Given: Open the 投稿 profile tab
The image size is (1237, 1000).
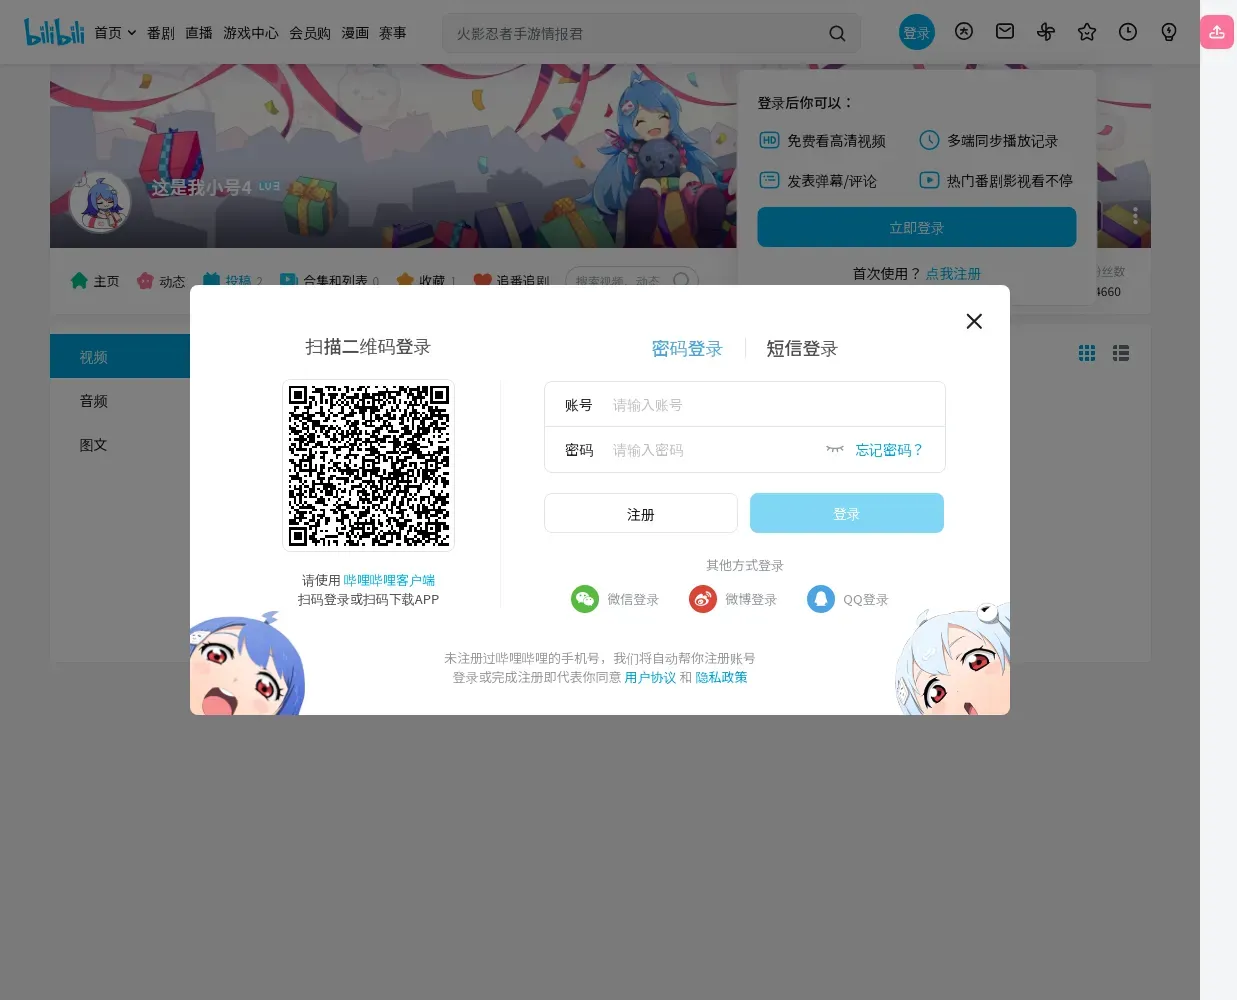Looking at the screenshot, I should tap(232, 281).
